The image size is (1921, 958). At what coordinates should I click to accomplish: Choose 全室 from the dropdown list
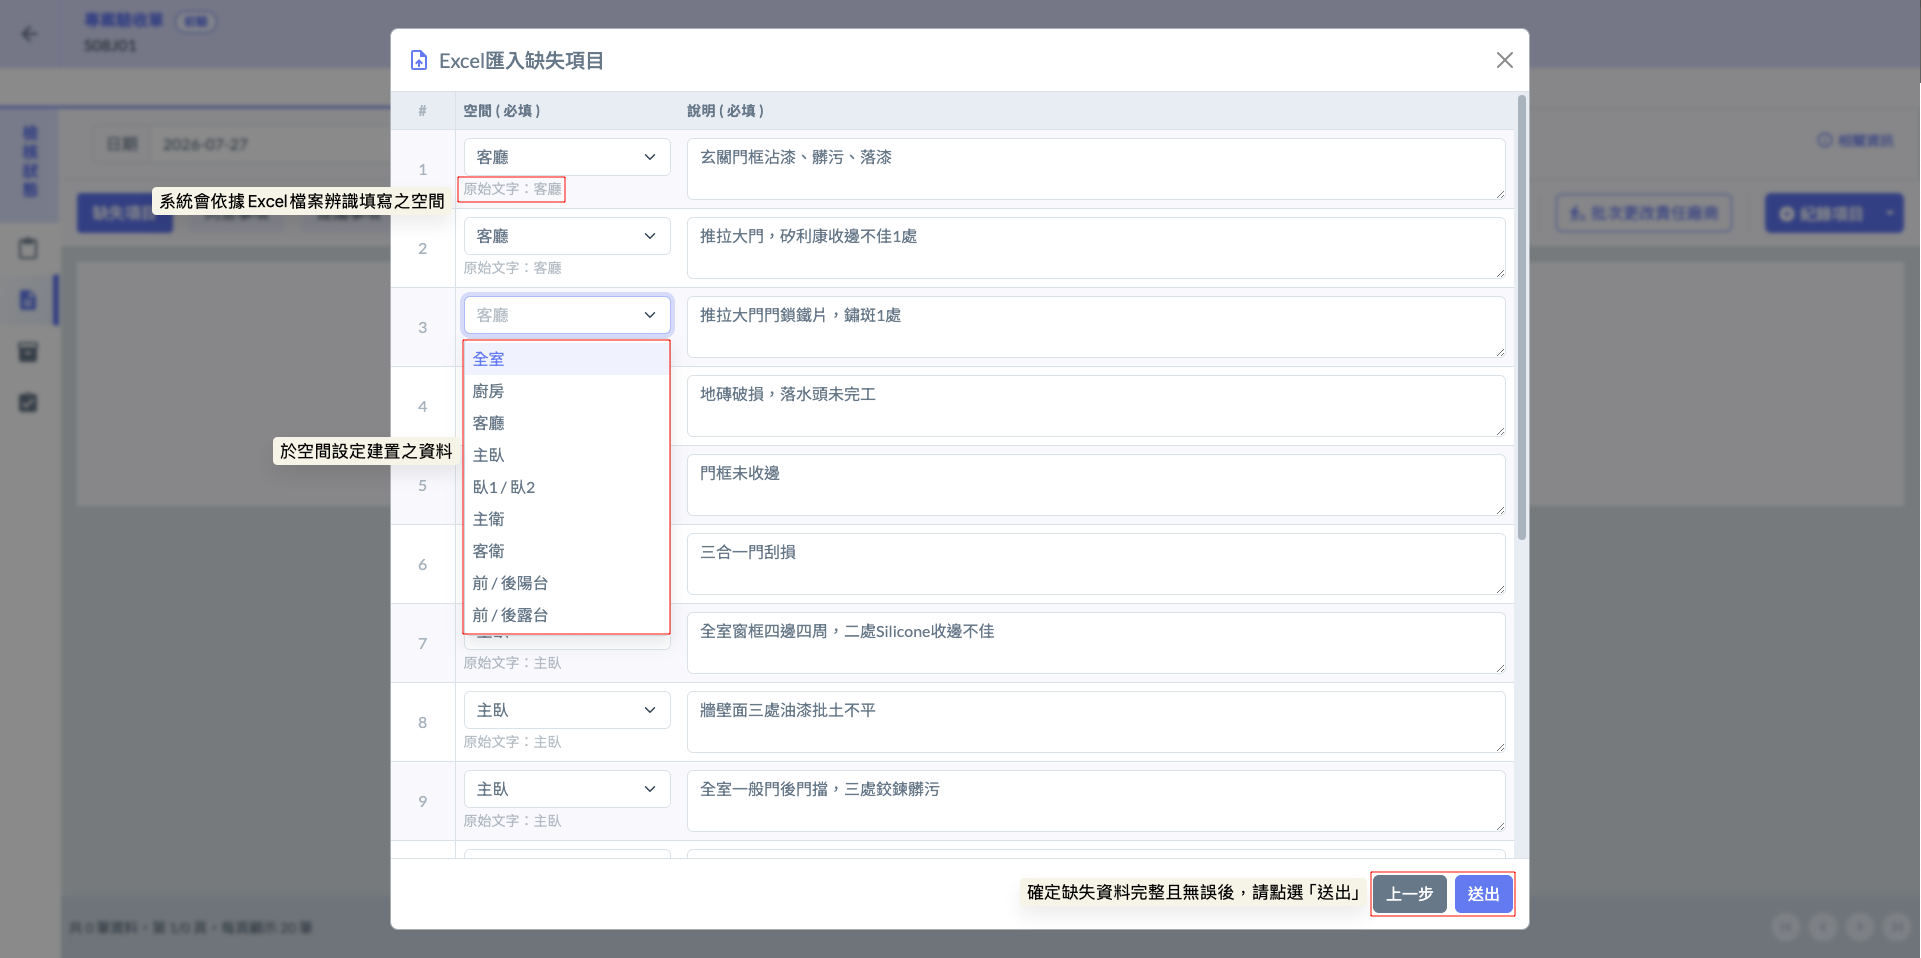point(566,359)
